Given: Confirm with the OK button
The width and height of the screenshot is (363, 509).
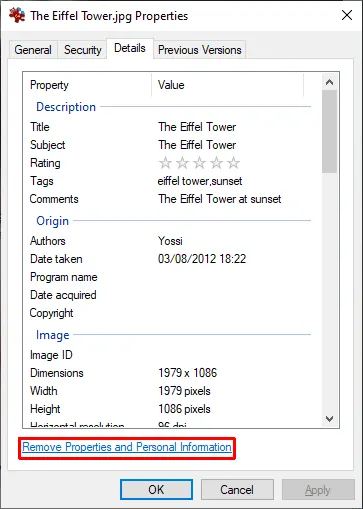Looking at the screenshot, I should (156, 490).
